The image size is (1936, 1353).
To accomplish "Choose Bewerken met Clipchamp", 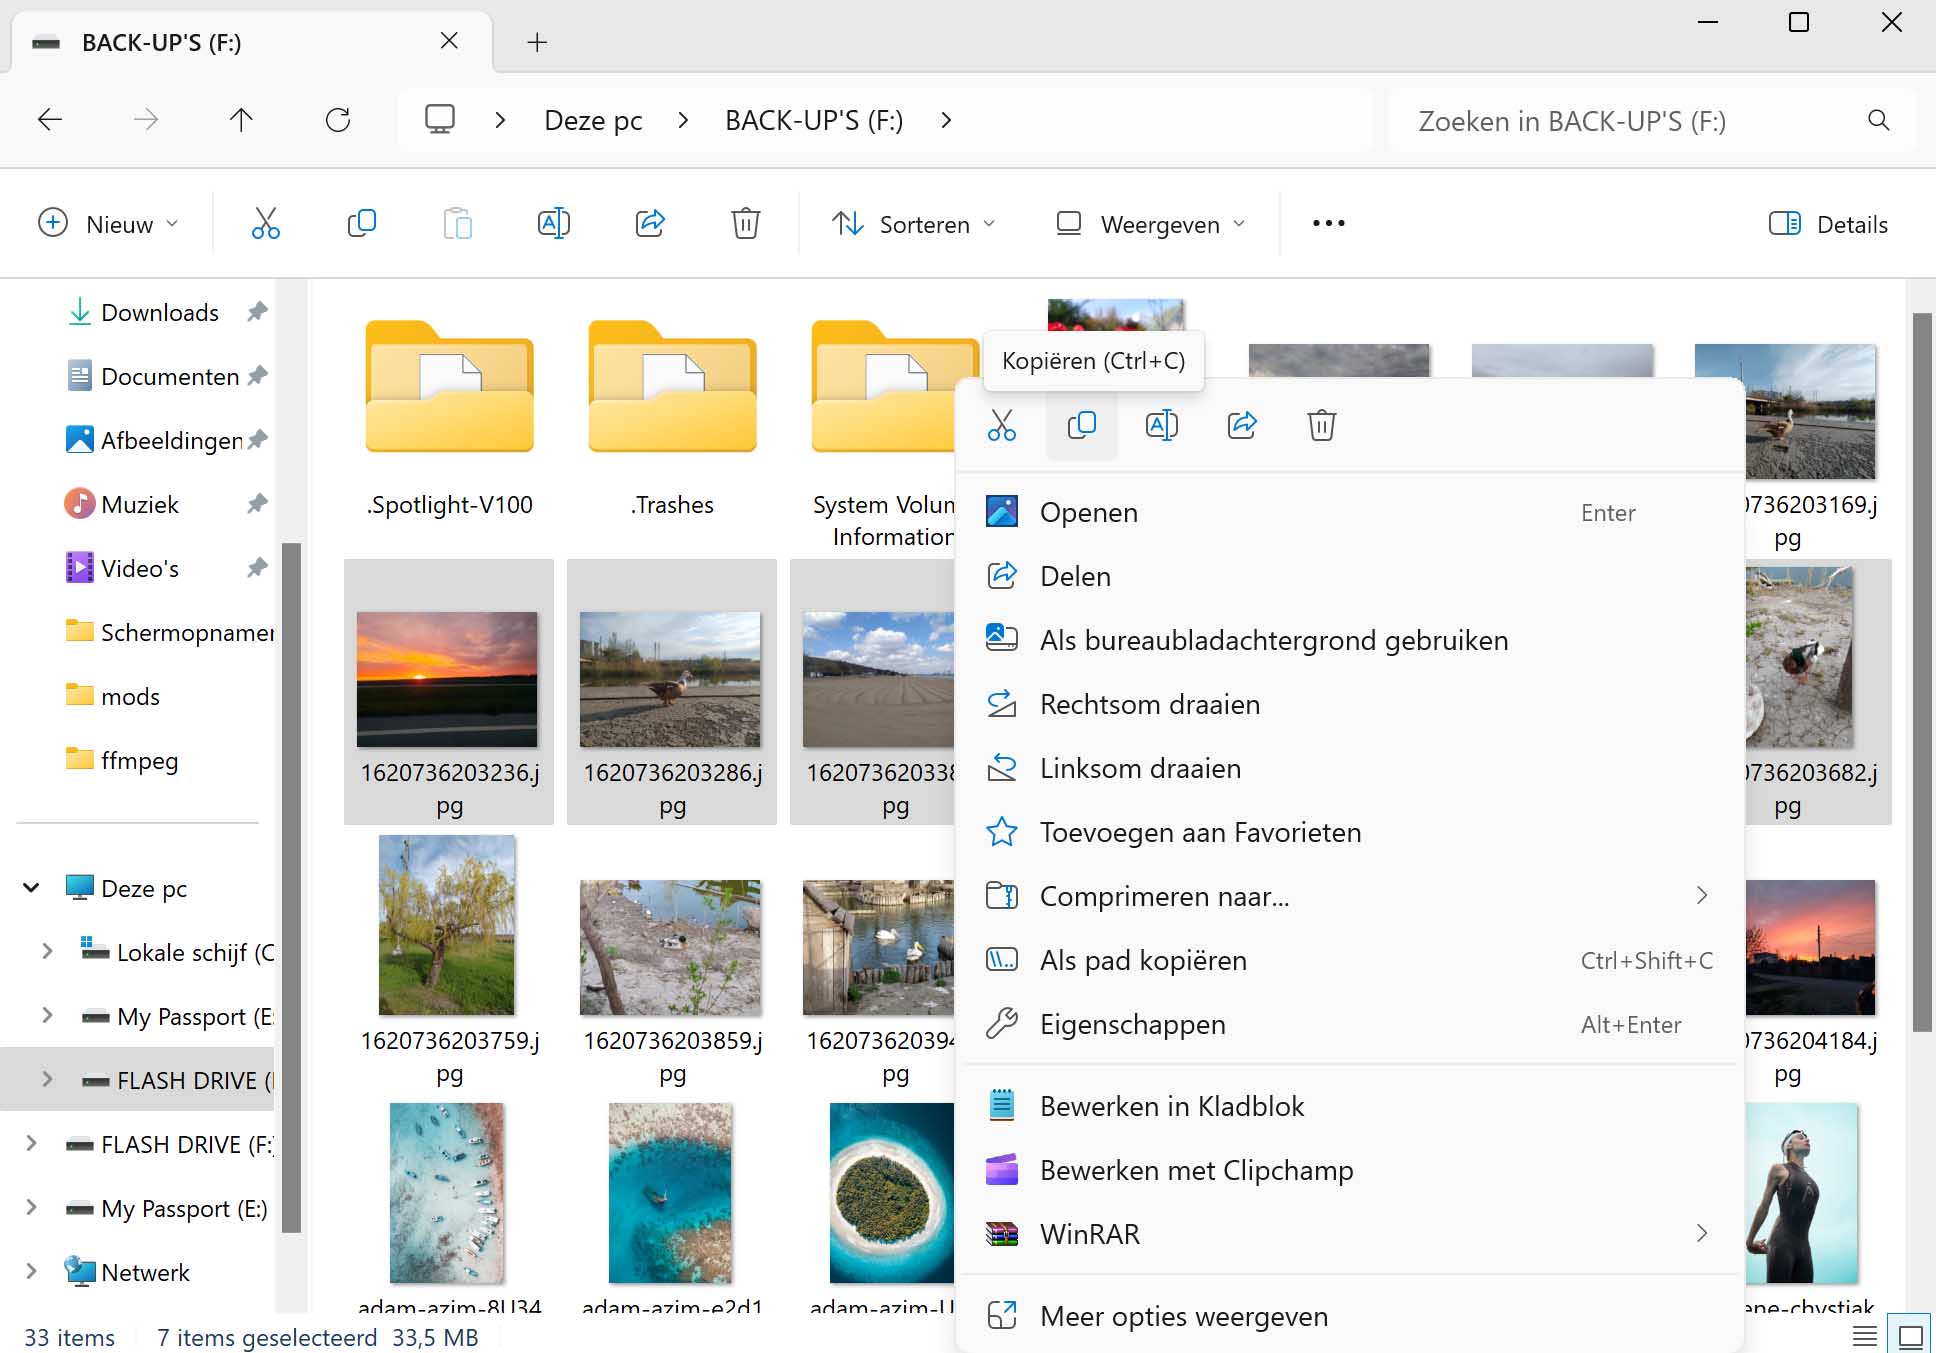I will [1350, 1170].
